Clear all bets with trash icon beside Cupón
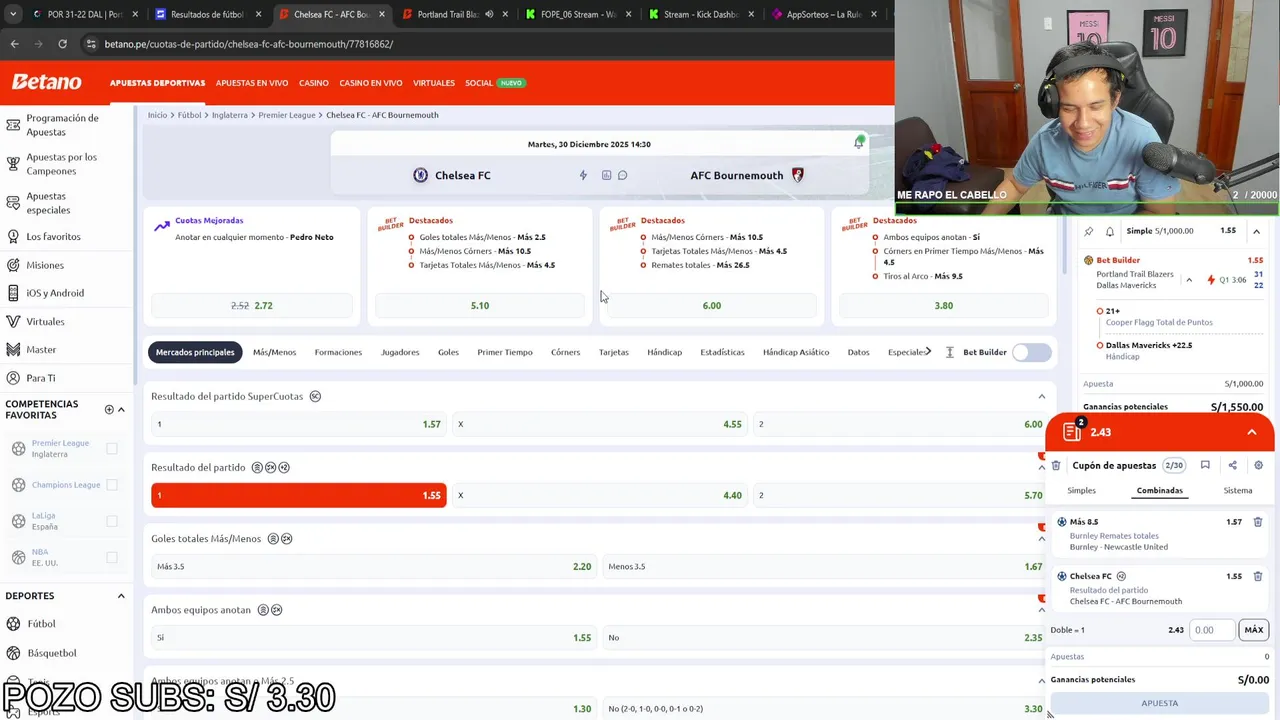 click(1056, 465)
